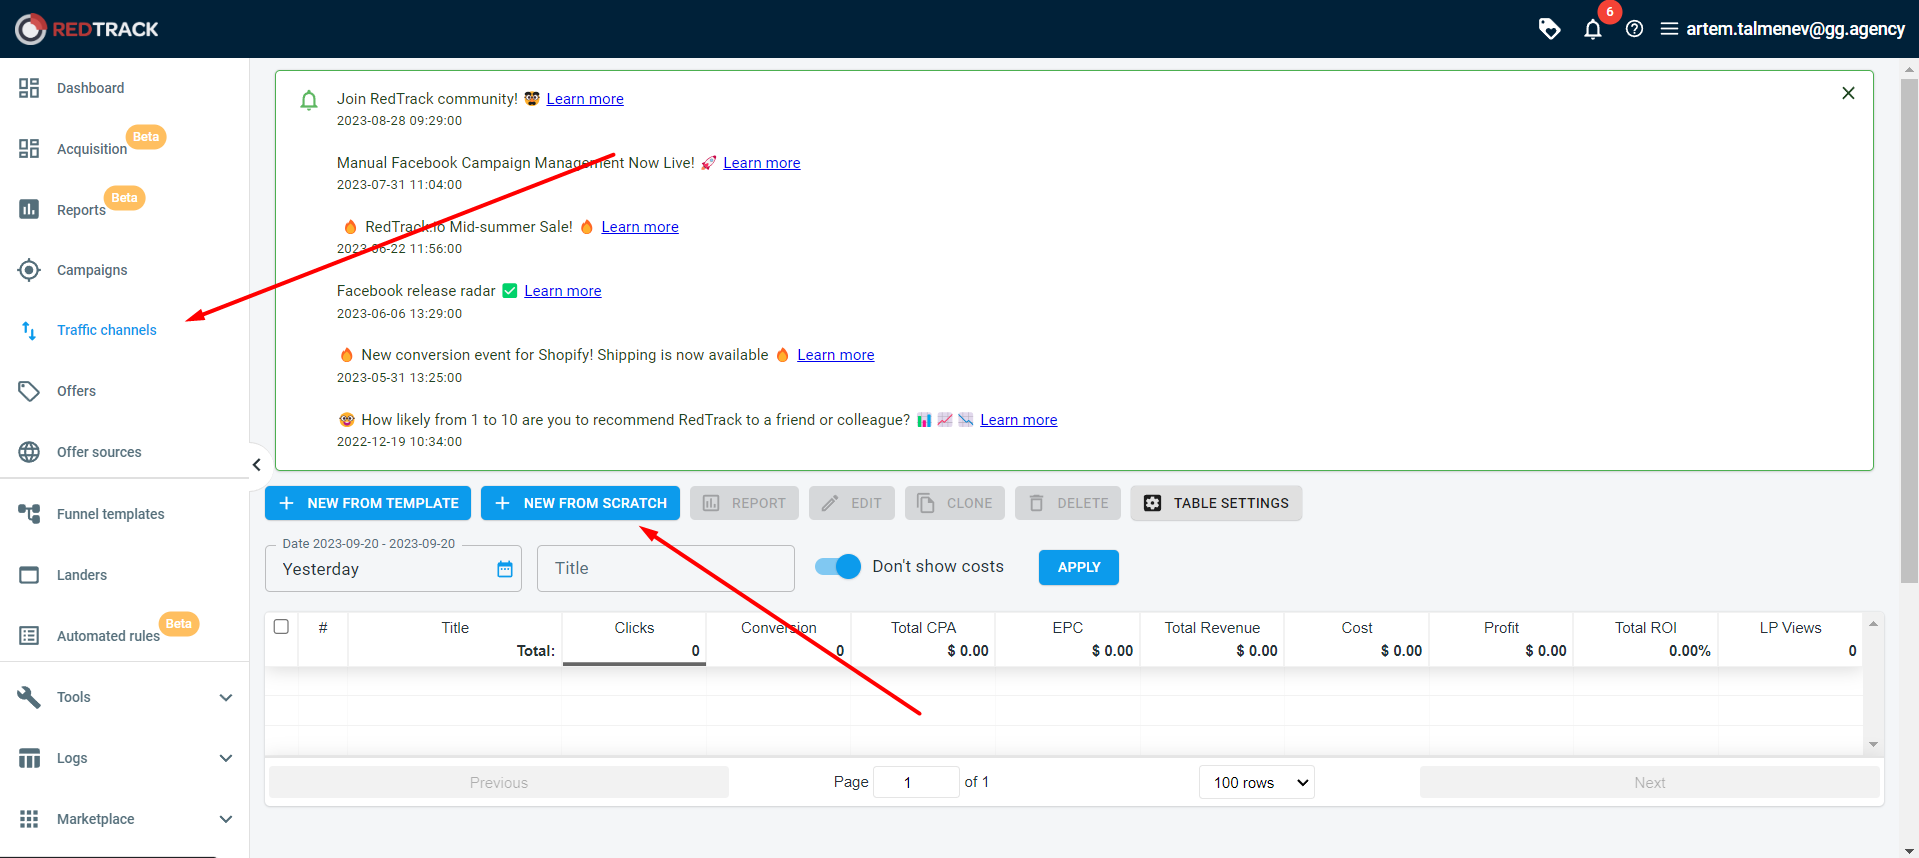Image resolution: width=1919 pixels, height=858 pixels.
Task: Open the help question mark icon
Action: pyautogui.click(x=1634, y=29)
